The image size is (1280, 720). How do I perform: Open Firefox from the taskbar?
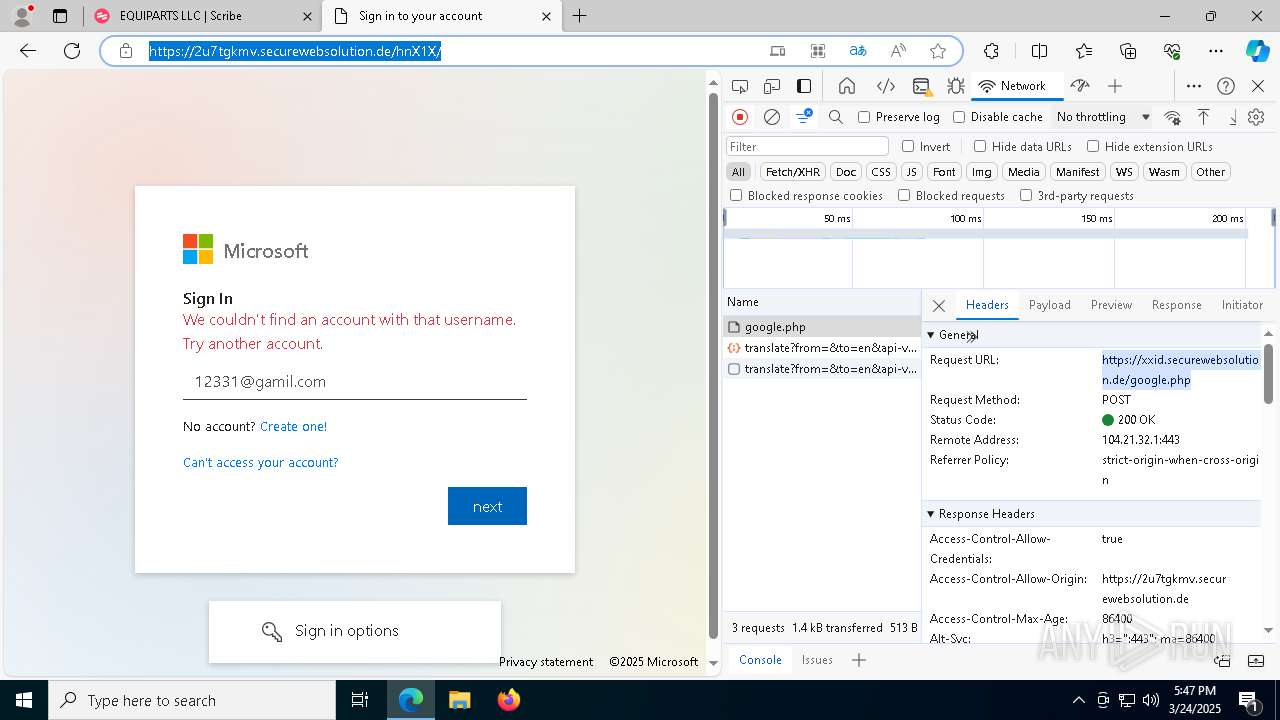[509, 700]
